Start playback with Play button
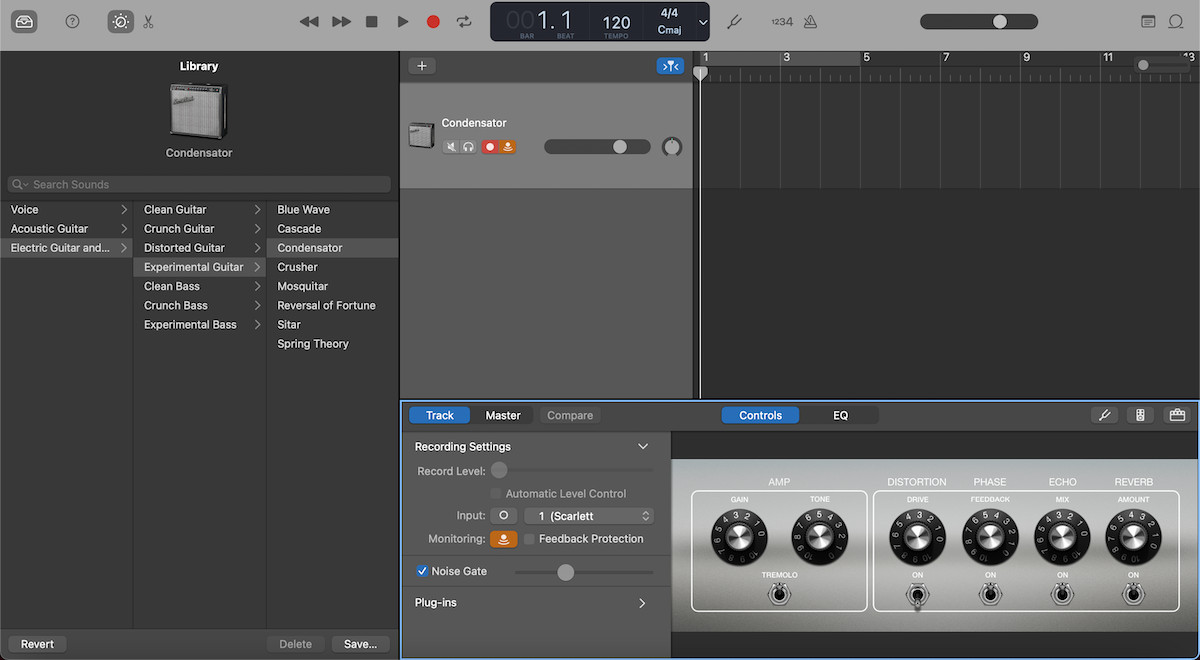Screen dimensions: 1200x660 tap(403, 21)
